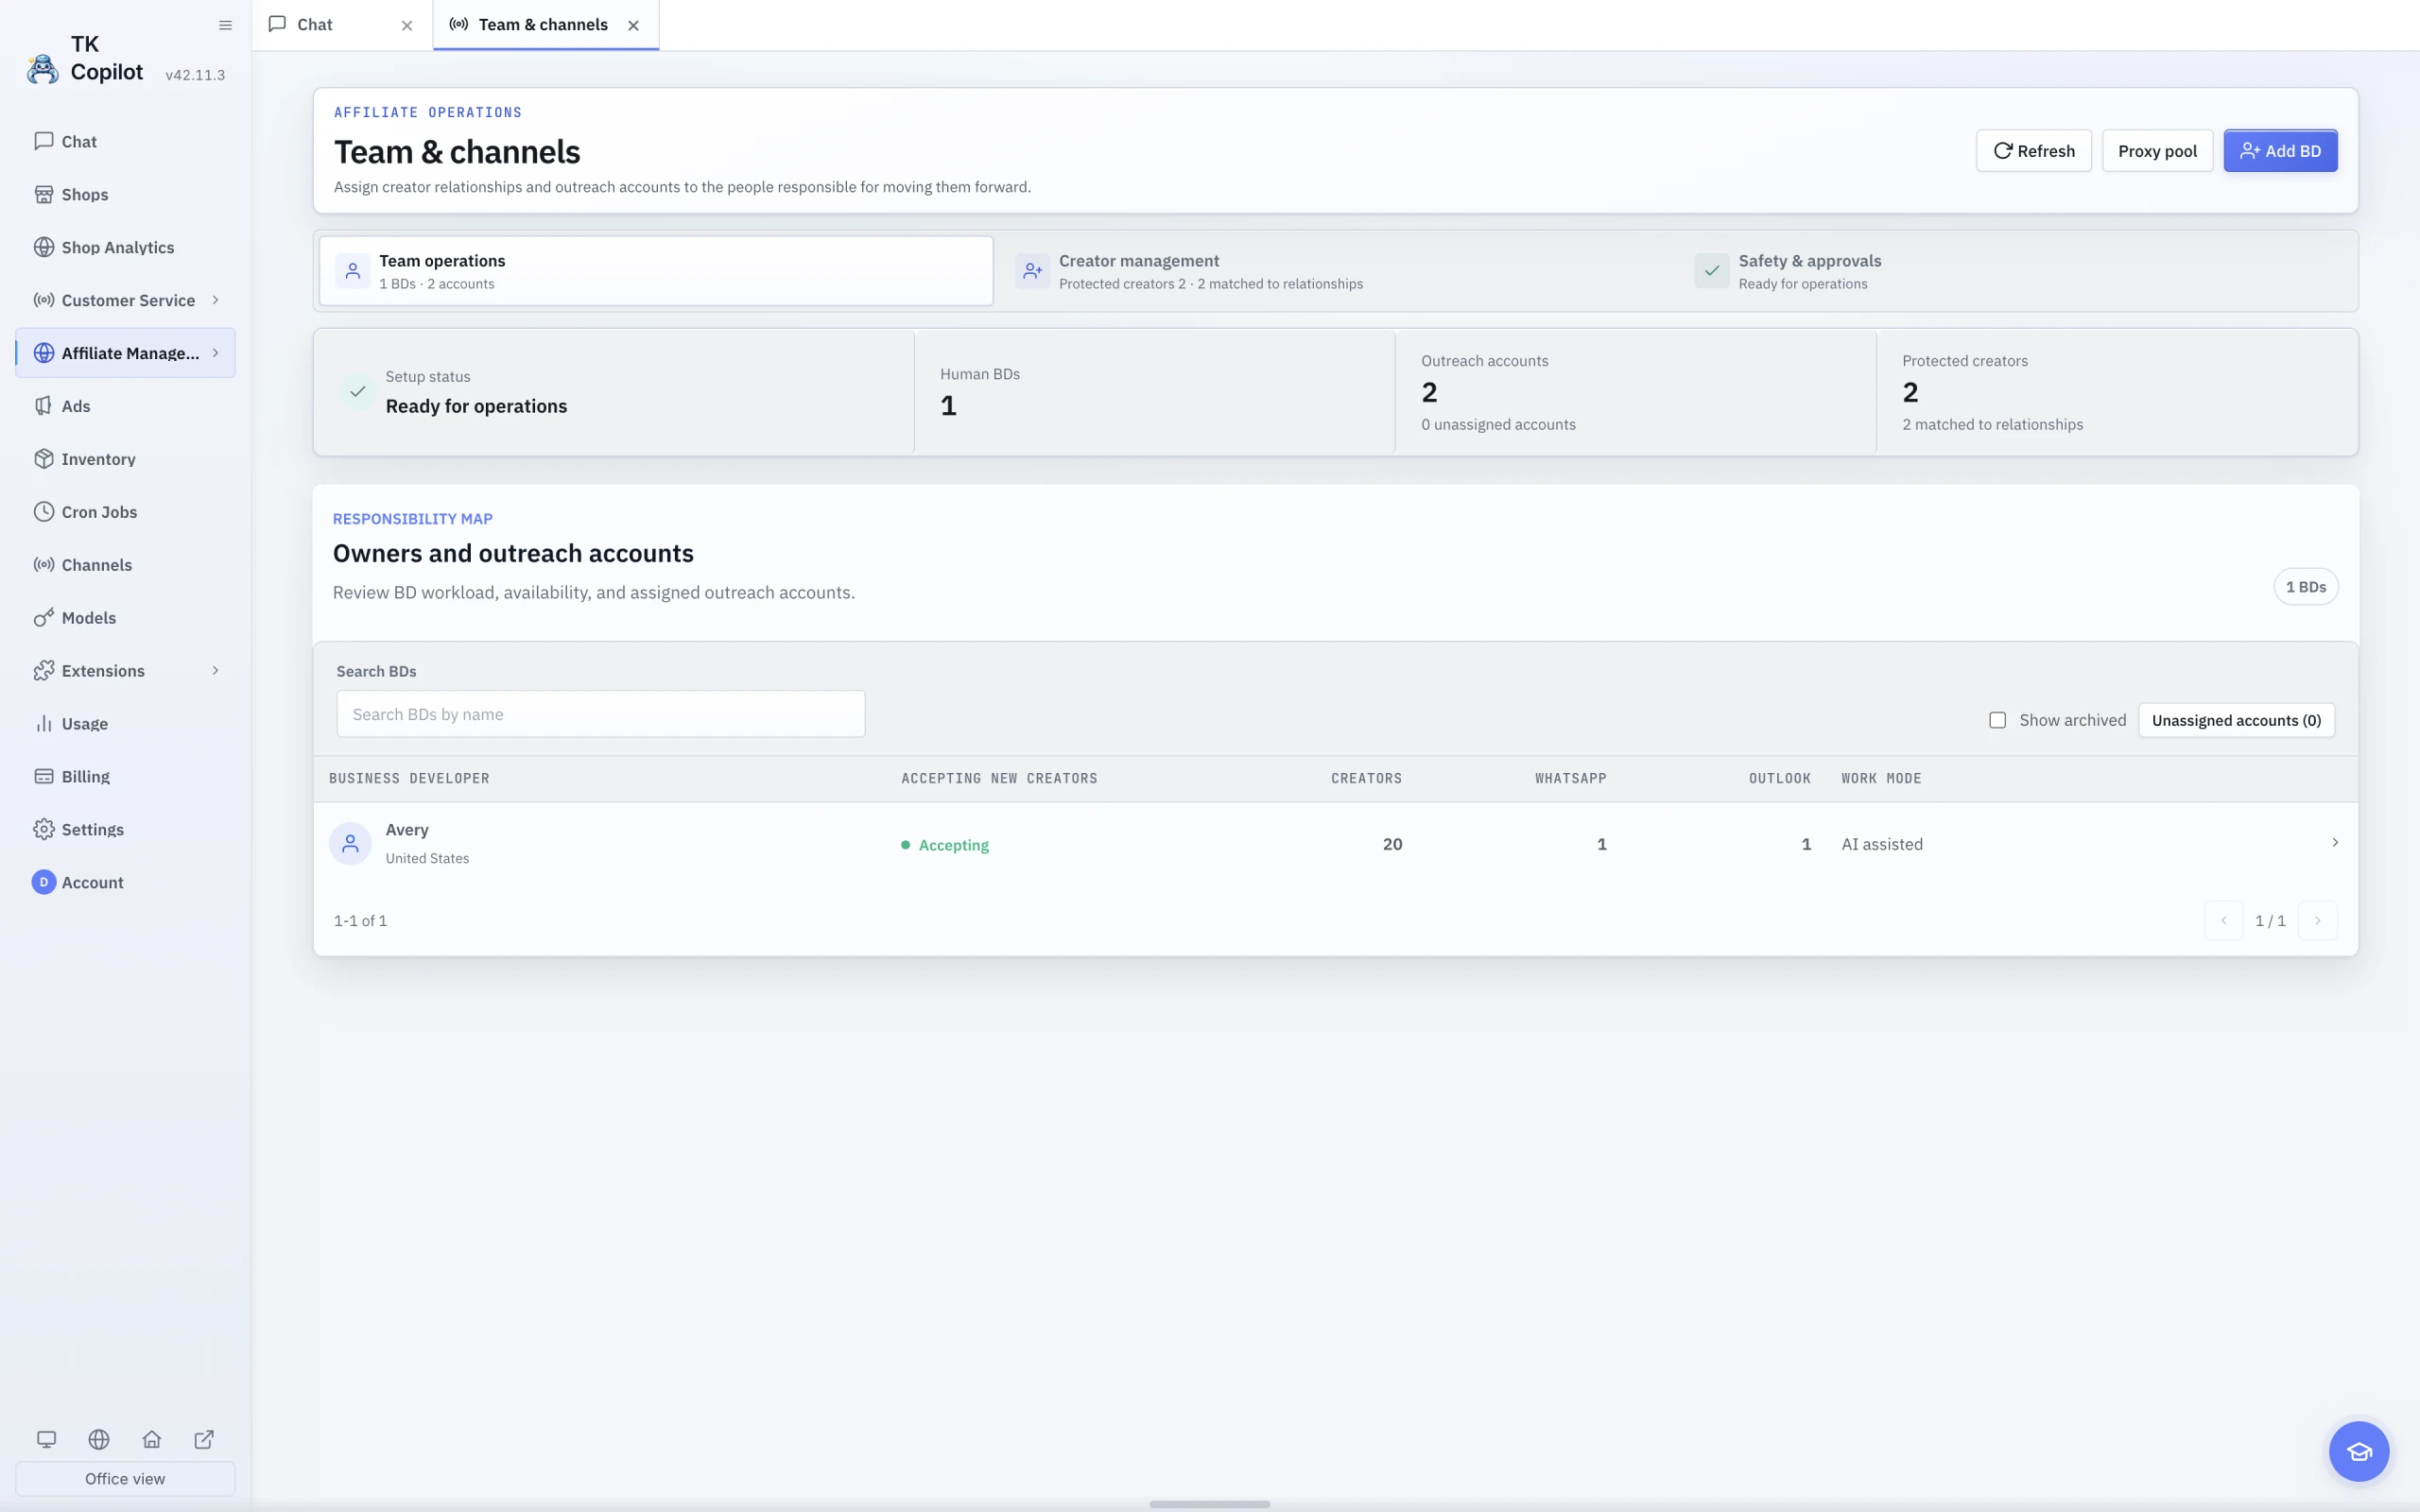
Task: Close the Chat tab
Action: tap(407, 26)
